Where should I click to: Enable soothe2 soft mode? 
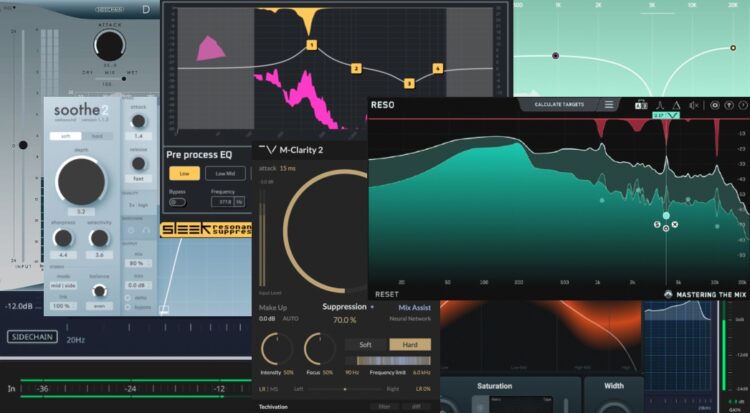(64, 136)
